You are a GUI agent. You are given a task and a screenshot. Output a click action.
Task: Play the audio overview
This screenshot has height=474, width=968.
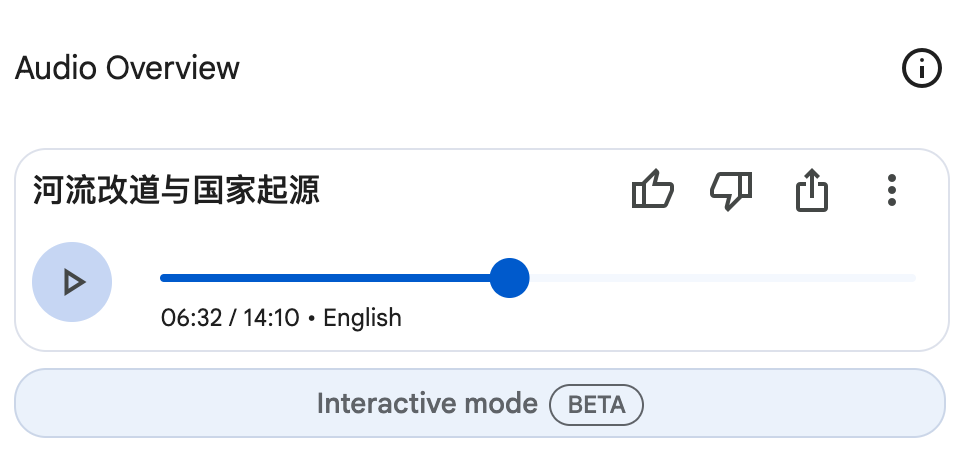coord(72,282)
